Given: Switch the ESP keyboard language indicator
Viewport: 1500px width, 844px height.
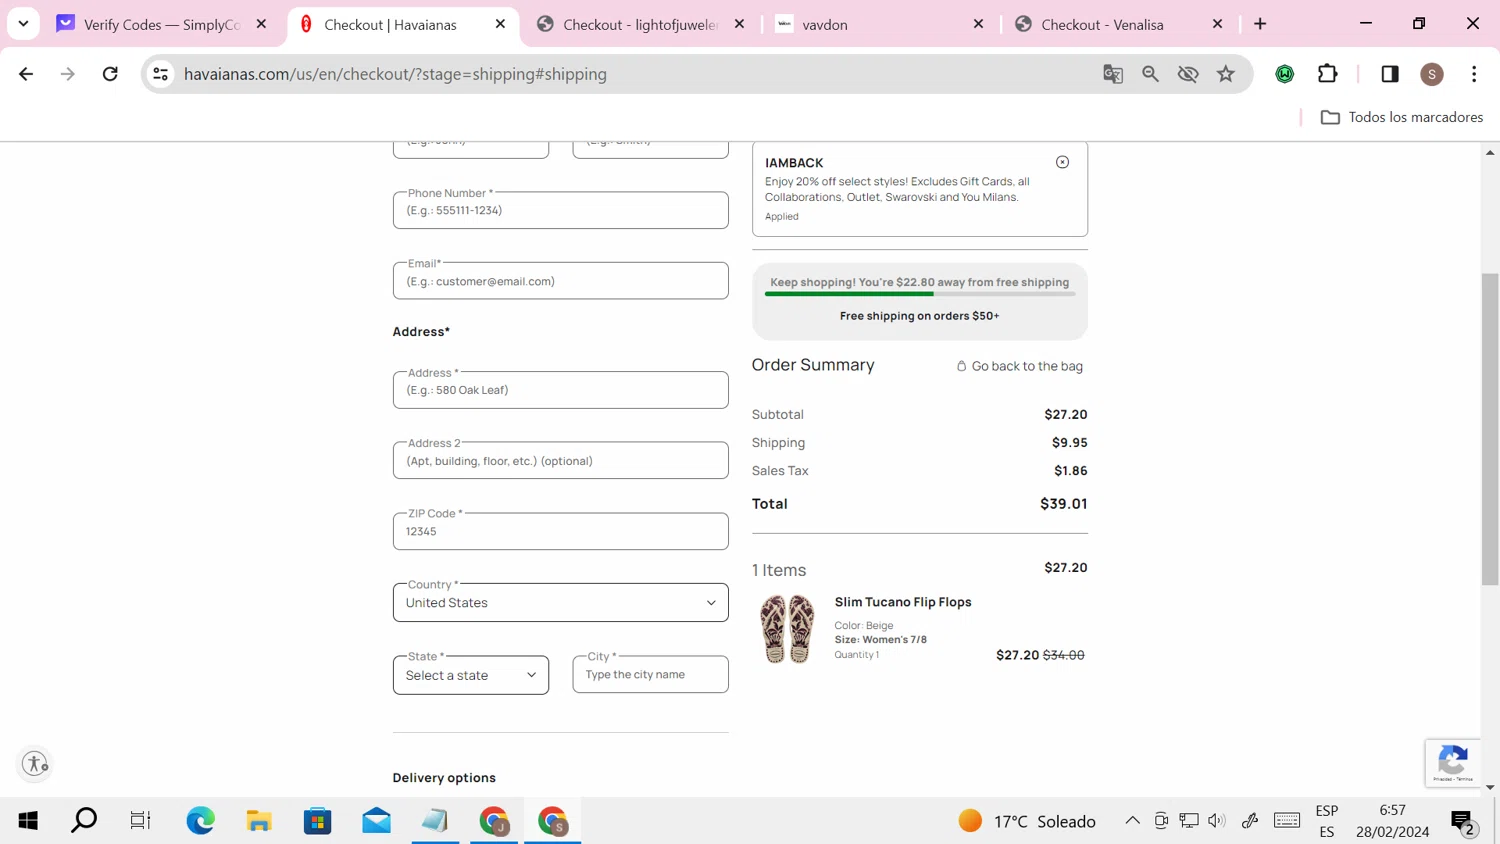Looking at the screenshot, I should [1327, 821].
